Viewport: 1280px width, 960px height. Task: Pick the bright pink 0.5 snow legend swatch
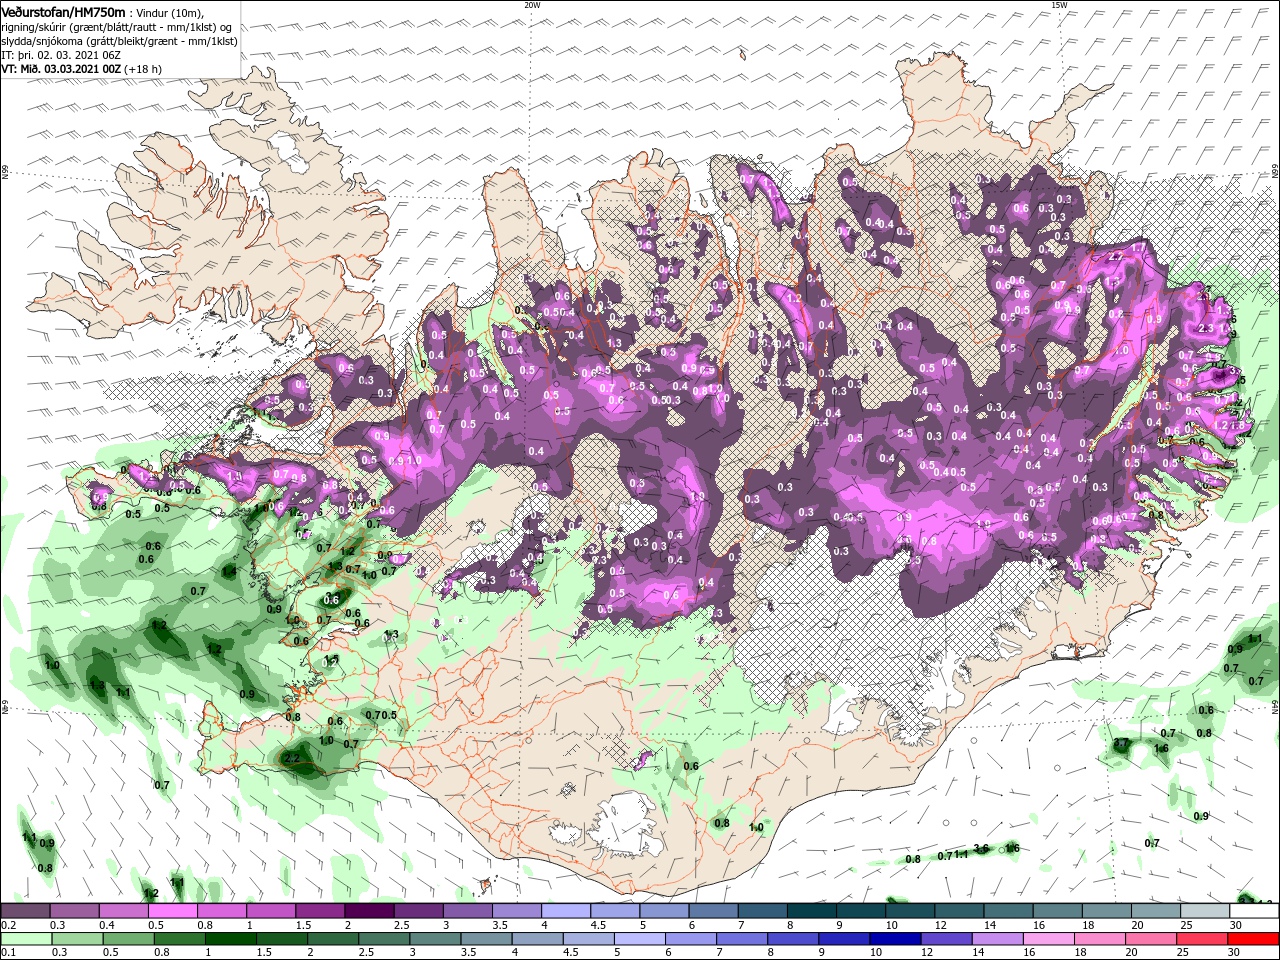172,911
